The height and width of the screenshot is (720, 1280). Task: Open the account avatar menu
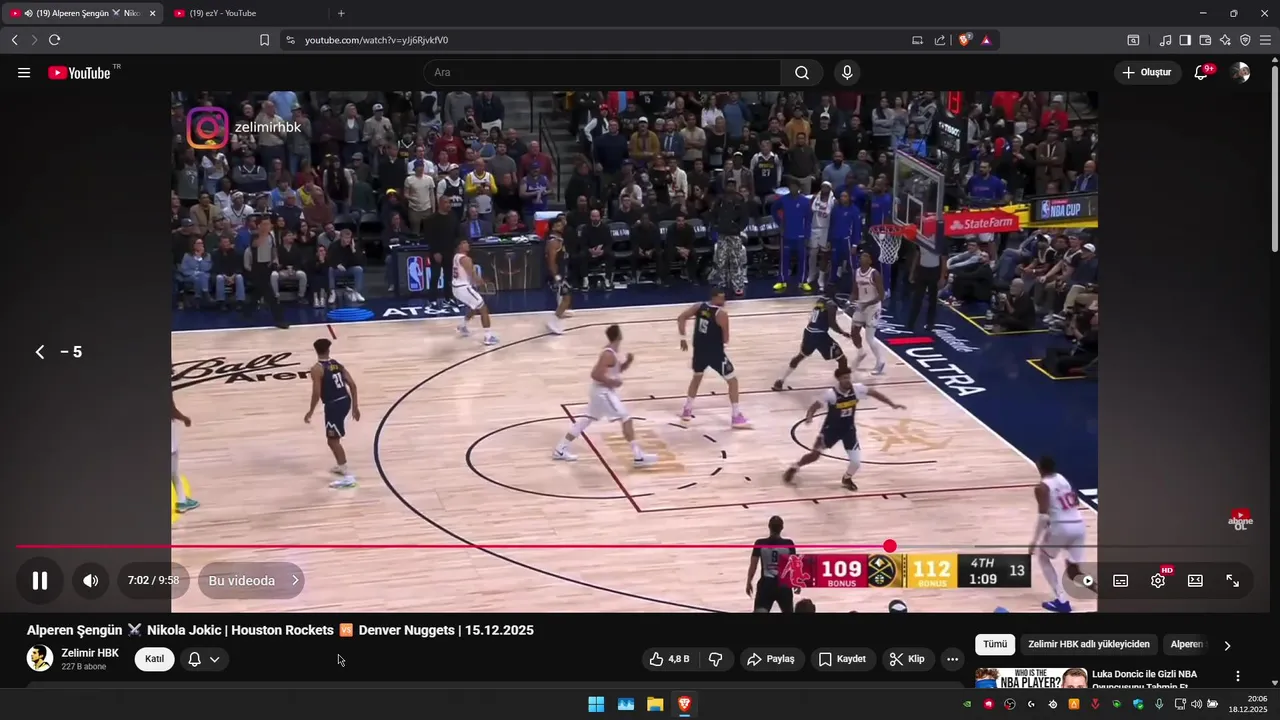coord(1240,72)
